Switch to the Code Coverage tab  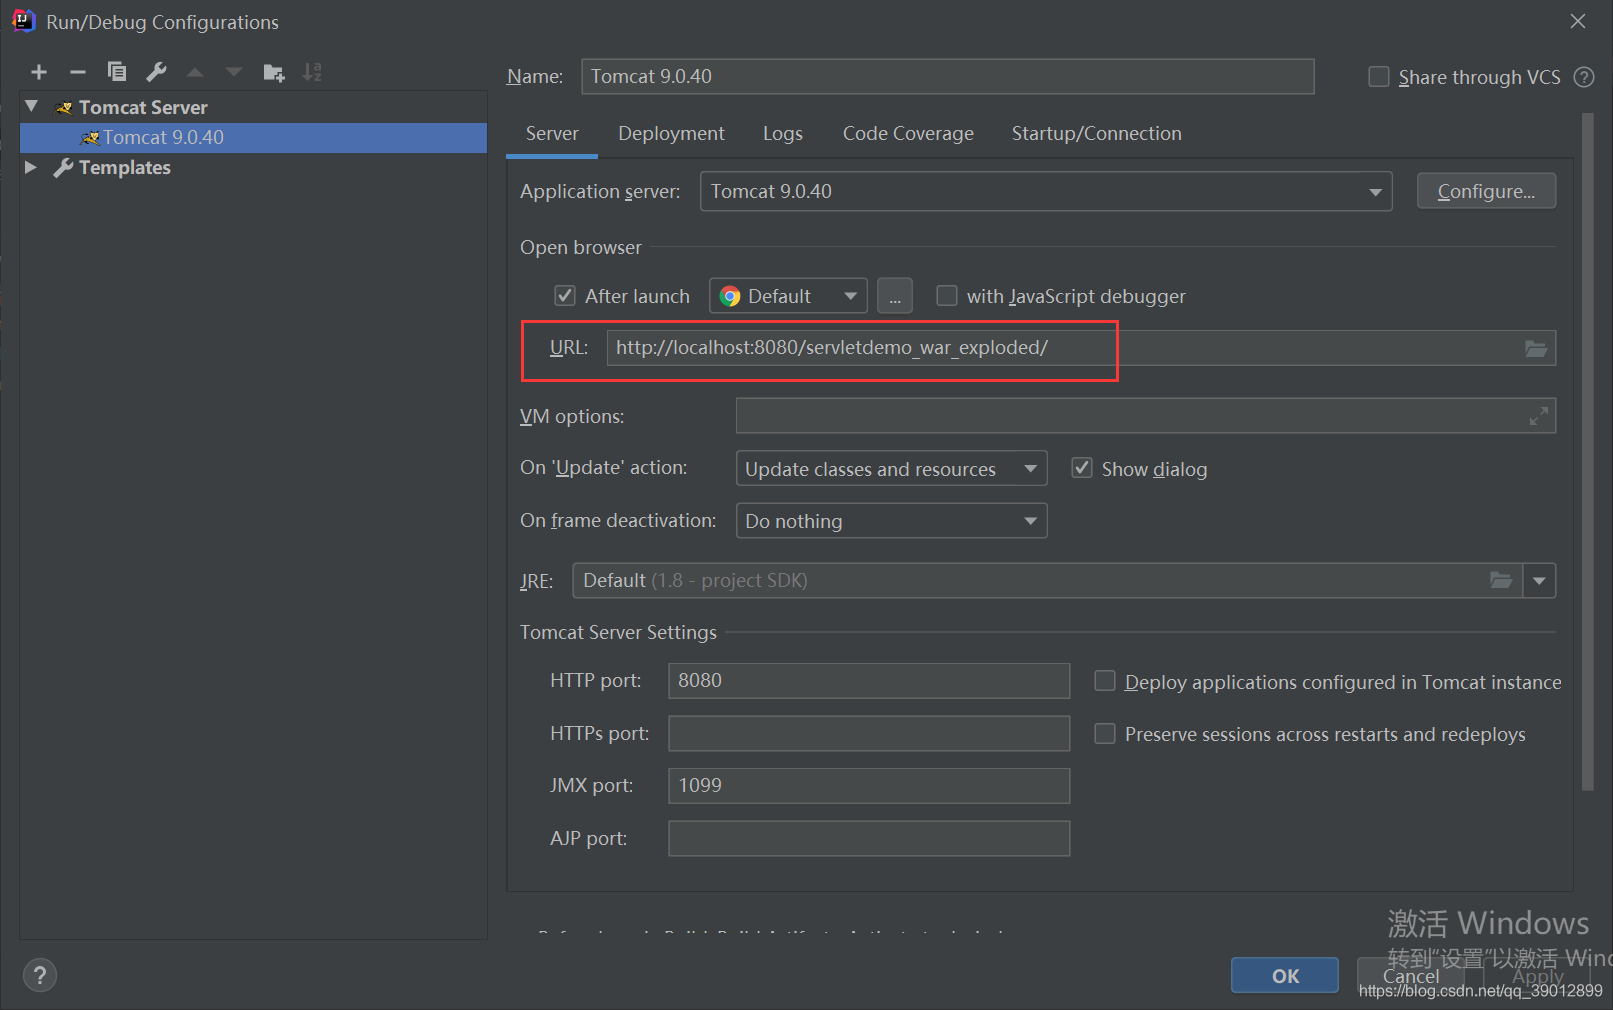click(x=908, y=134)
